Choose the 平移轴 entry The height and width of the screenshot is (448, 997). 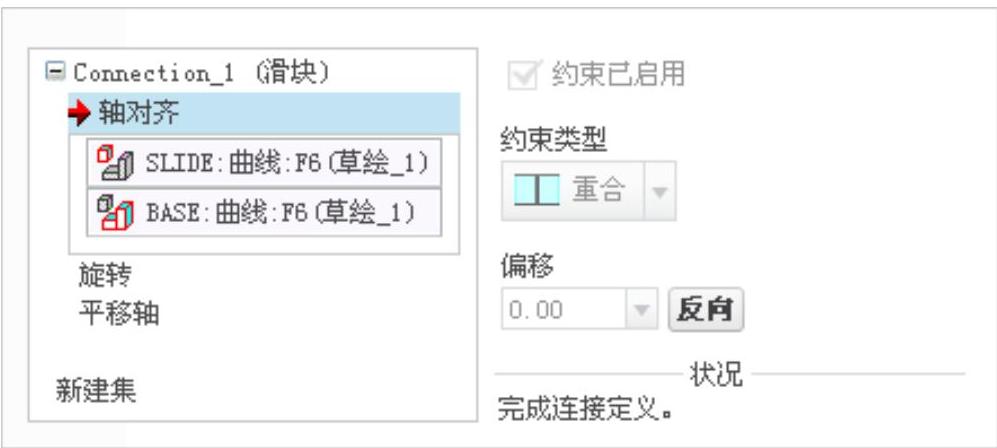tap(119, 313)
